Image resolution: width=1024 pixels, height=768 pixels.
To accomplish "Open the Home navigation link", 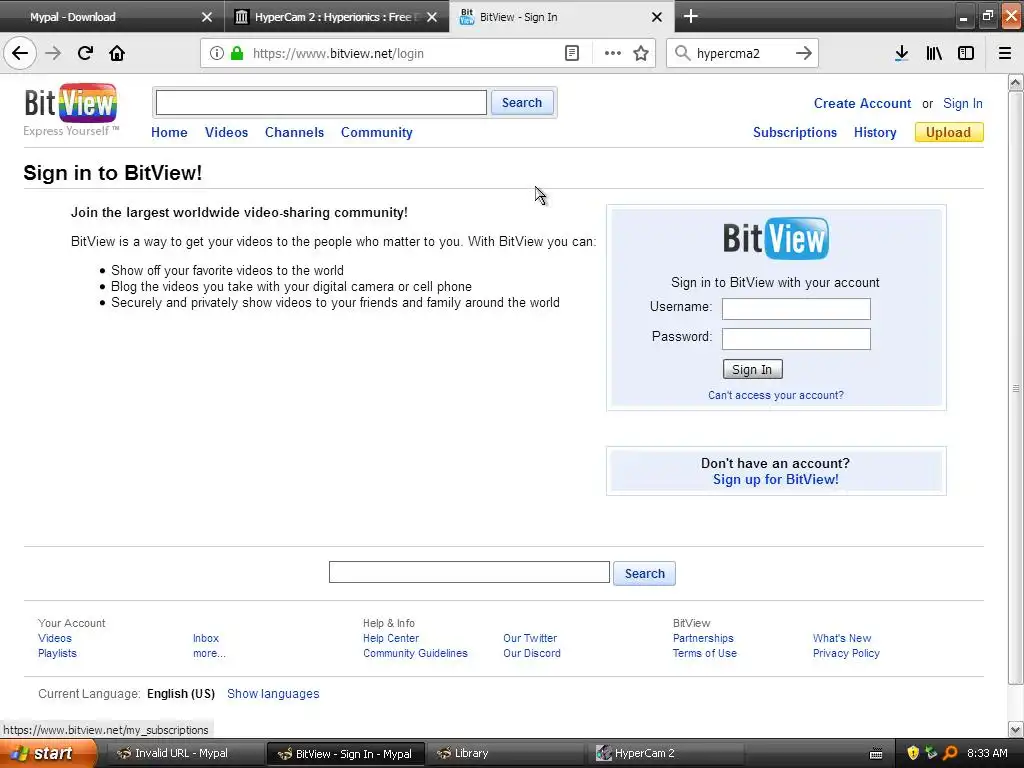I will 169,133.
